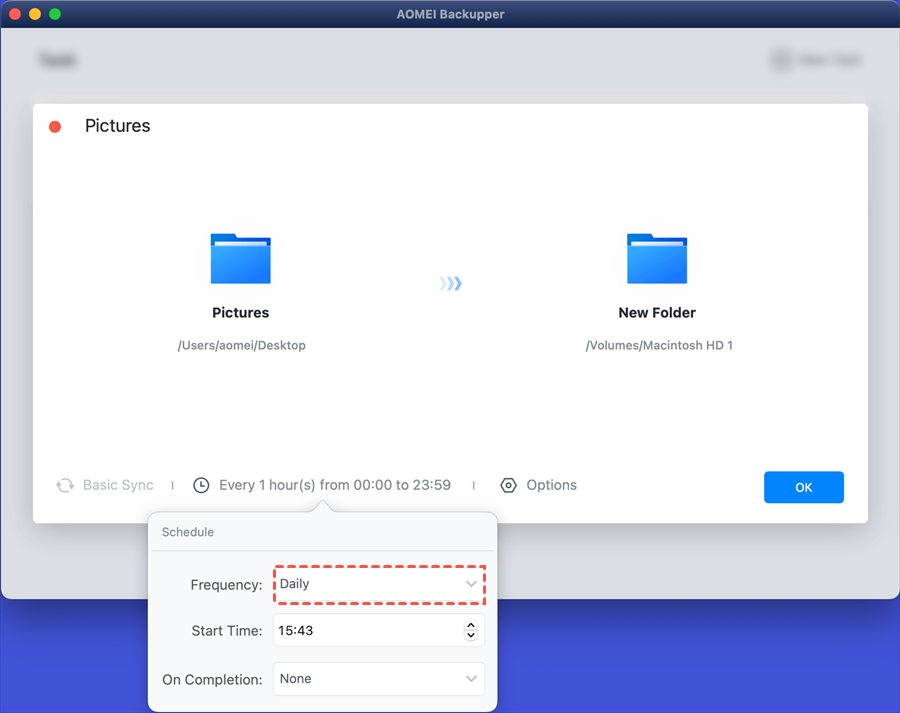Click the On Completion: label
Image resolution: width=900 pixels, height=713 pixels.
point(212,680)
